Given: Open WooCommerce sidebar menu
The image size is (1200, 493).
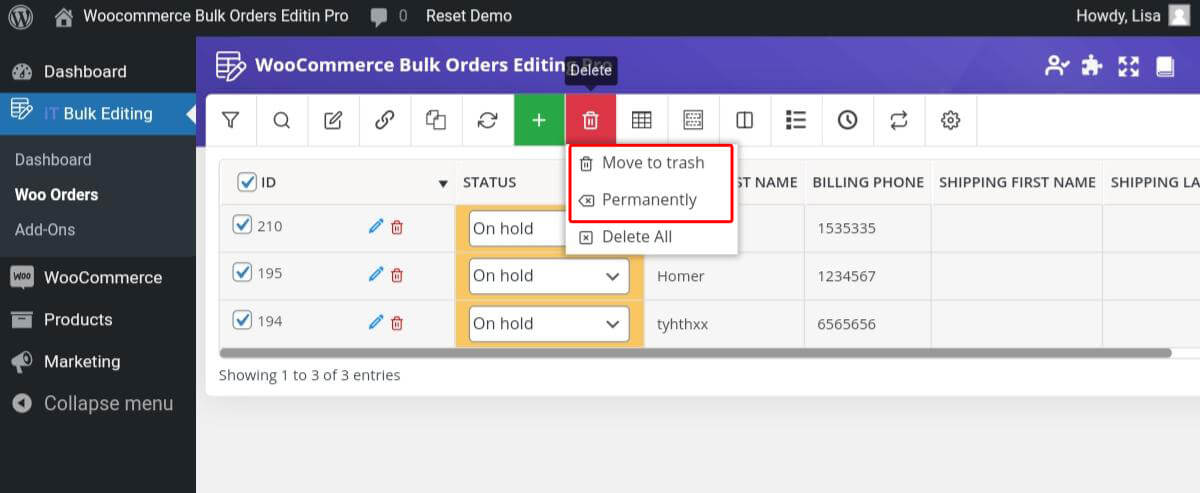Looking at the screenshot, I should point(98,277).
